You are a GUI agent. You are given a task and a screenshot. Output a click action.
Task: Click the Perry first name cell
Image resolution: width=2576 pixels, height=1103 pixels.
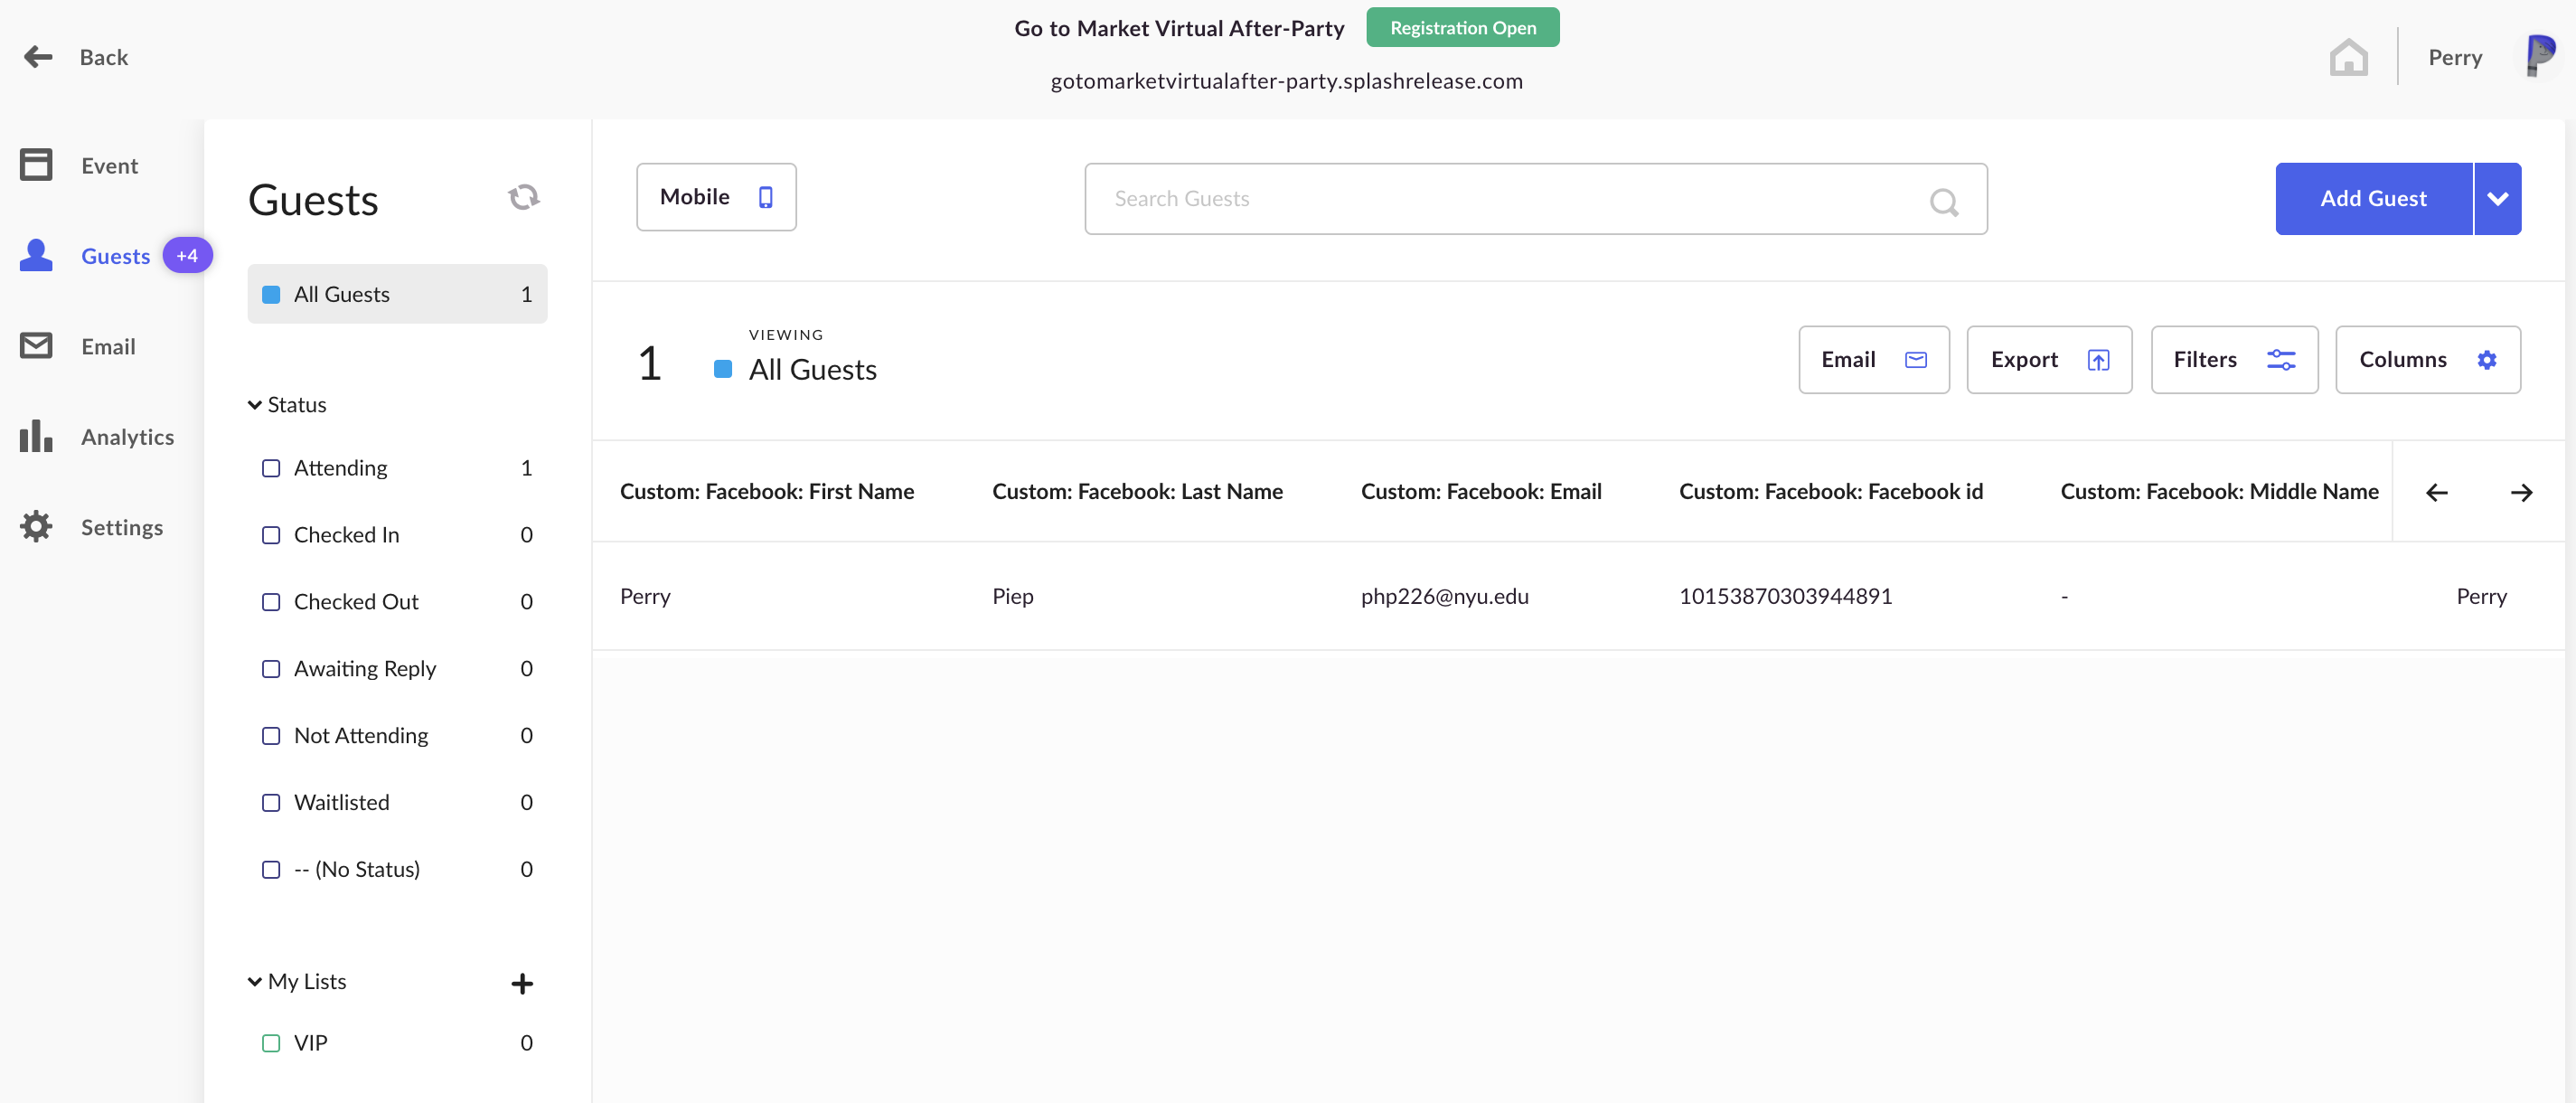645,596
